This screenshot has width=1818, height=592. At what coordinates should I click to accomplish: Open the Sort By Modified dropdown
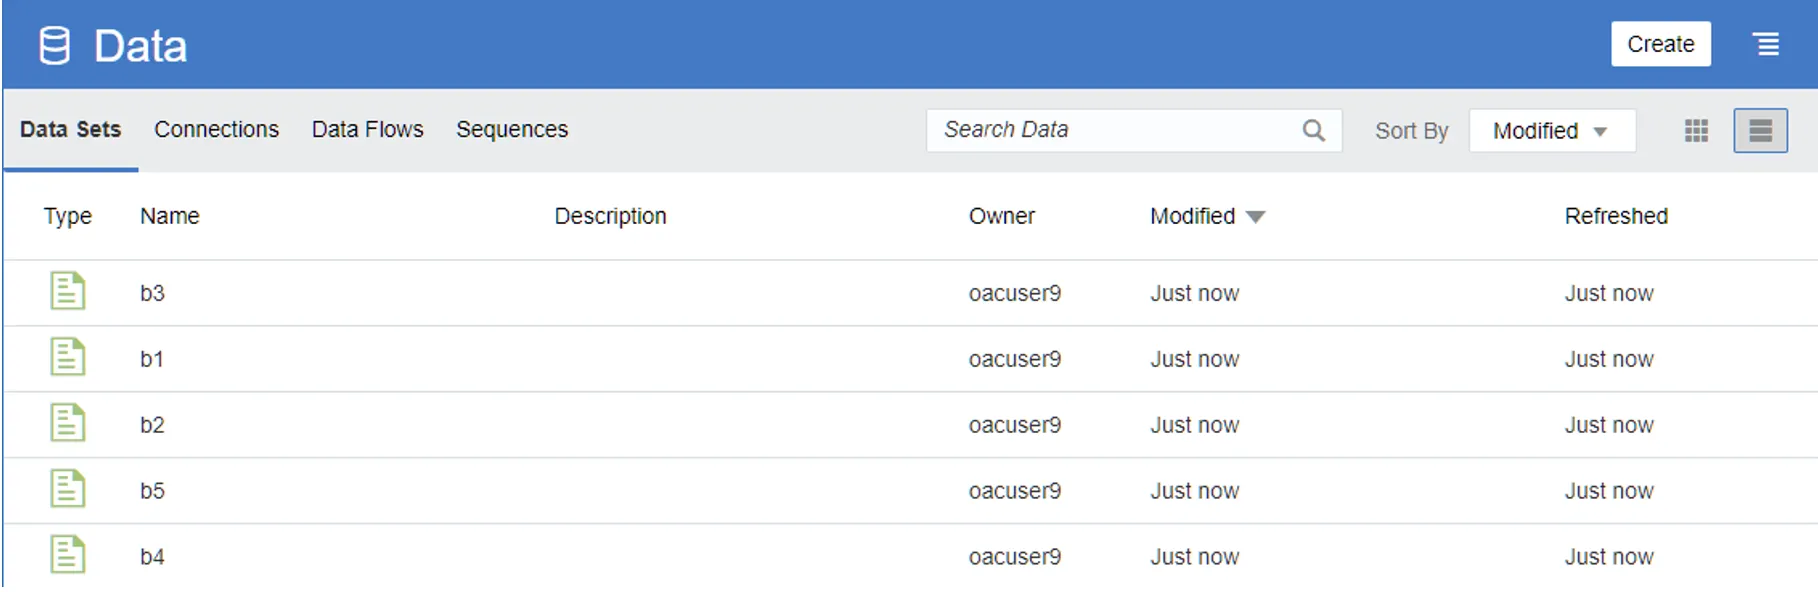[x=1551, y=131]
